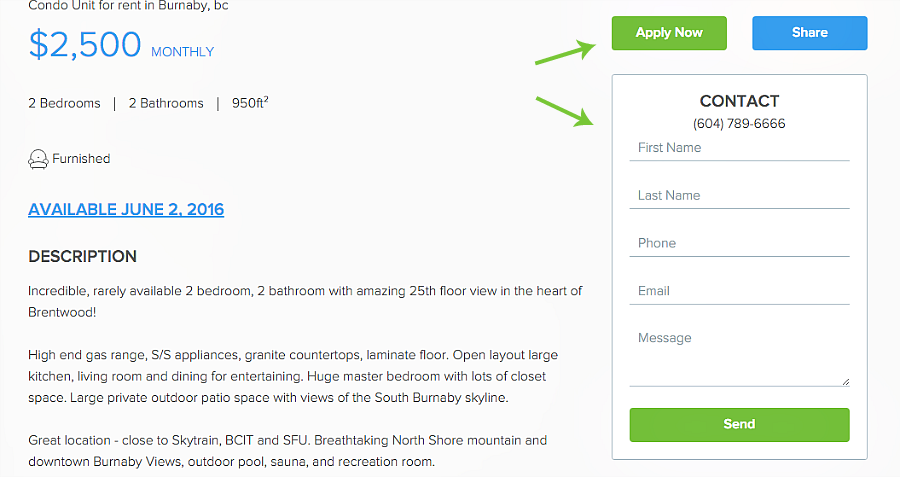Submit the contact form with Send
Viewport: 900px width, 477px height.
(x=739, y=425)
